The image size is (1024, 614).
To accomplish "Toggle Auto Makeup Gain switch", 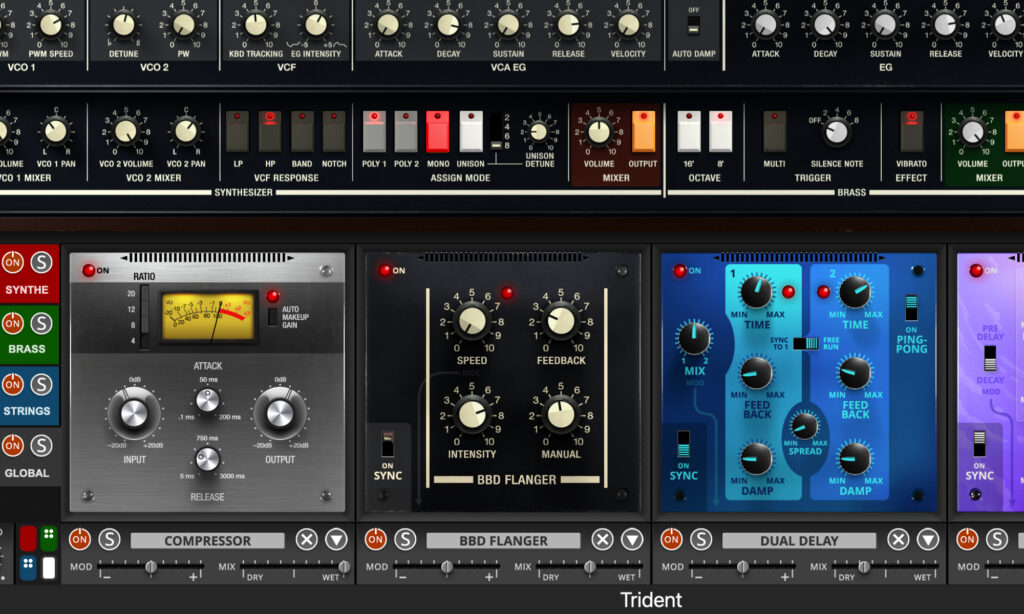I will [x=273, y=316].
